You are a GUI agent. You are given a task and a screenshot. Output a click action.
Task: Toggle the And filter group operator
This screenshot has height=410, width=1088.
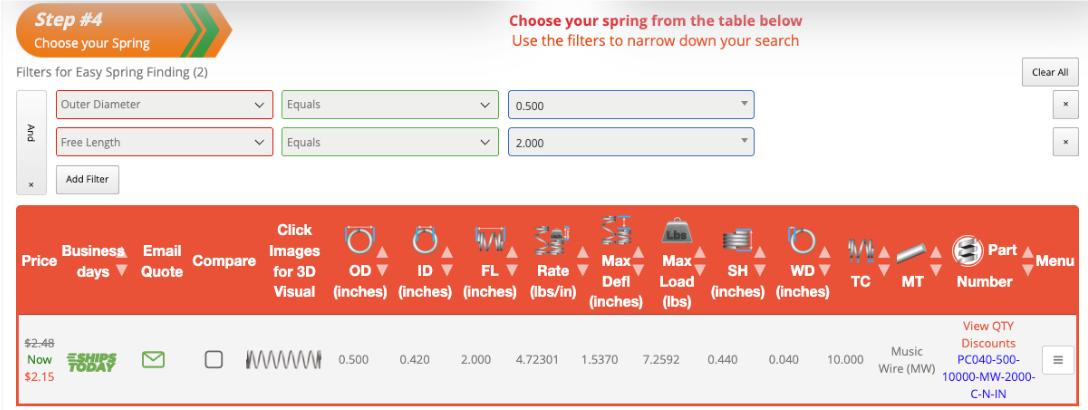(x=31, y=133)
